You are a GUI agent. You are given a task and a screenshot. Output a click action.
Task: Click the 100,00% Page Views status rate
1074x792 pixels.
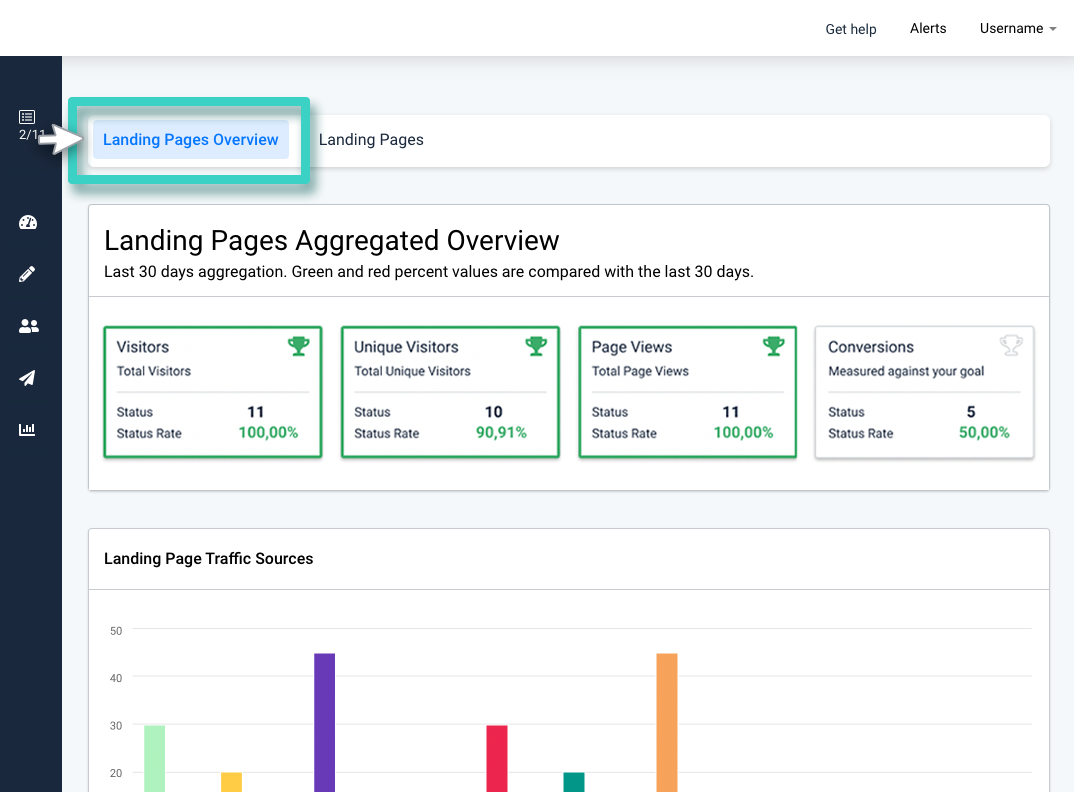pos(743,433)
